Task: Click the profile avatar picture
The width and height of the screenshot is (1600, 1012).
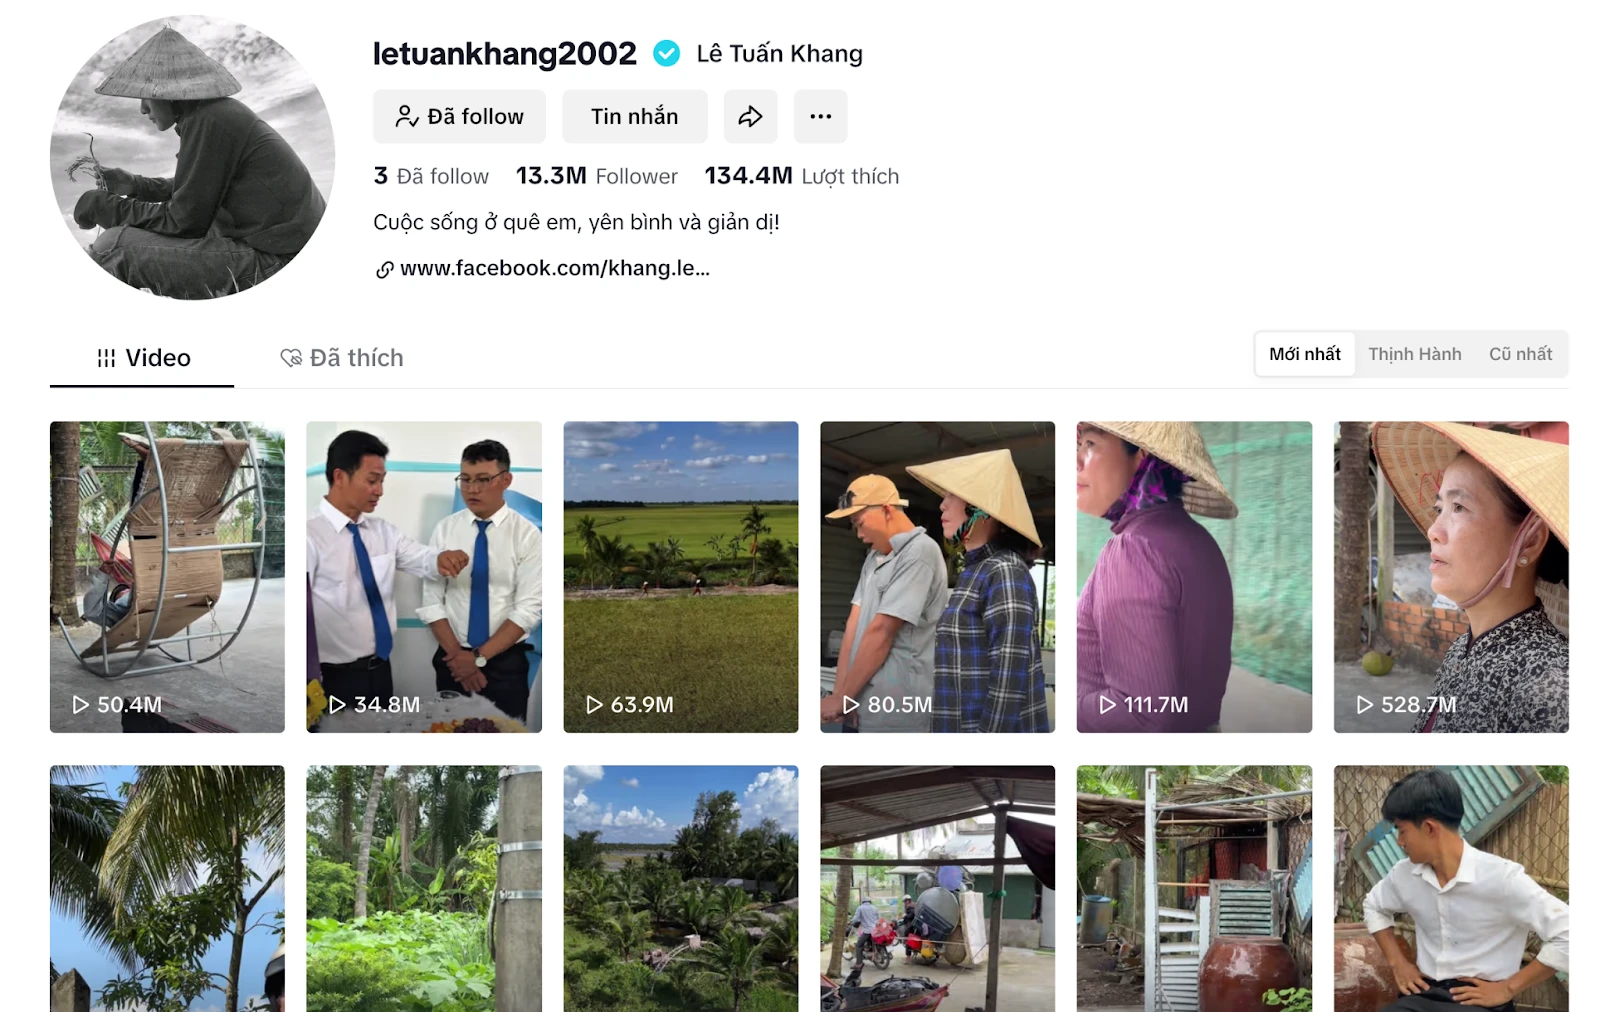Action: pyautogui.click(x=193, y=157)
